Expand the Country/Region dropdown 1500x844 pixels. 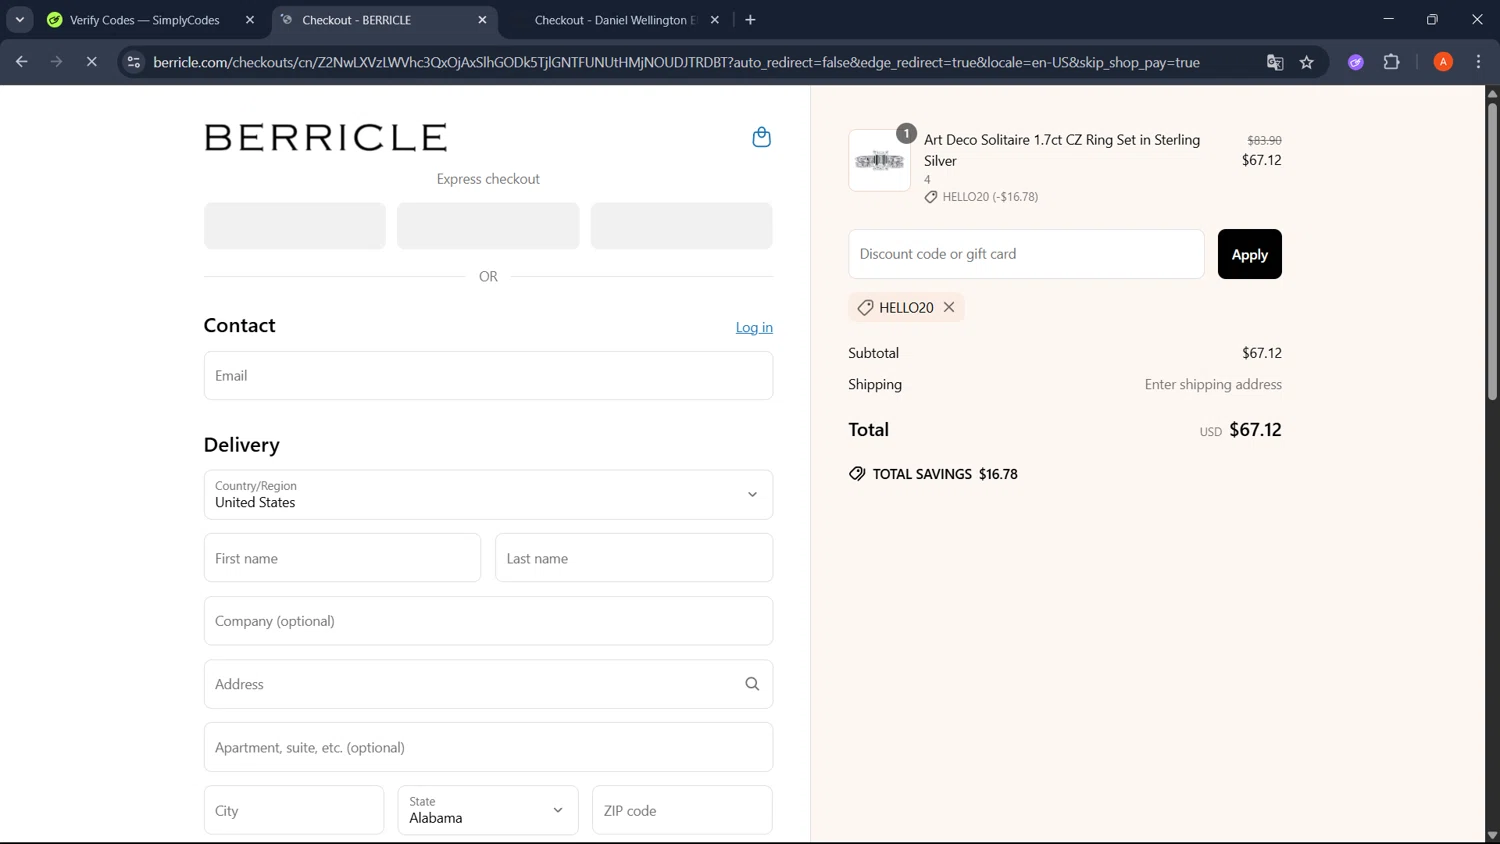pyautogui.click(x=488, y=494)
